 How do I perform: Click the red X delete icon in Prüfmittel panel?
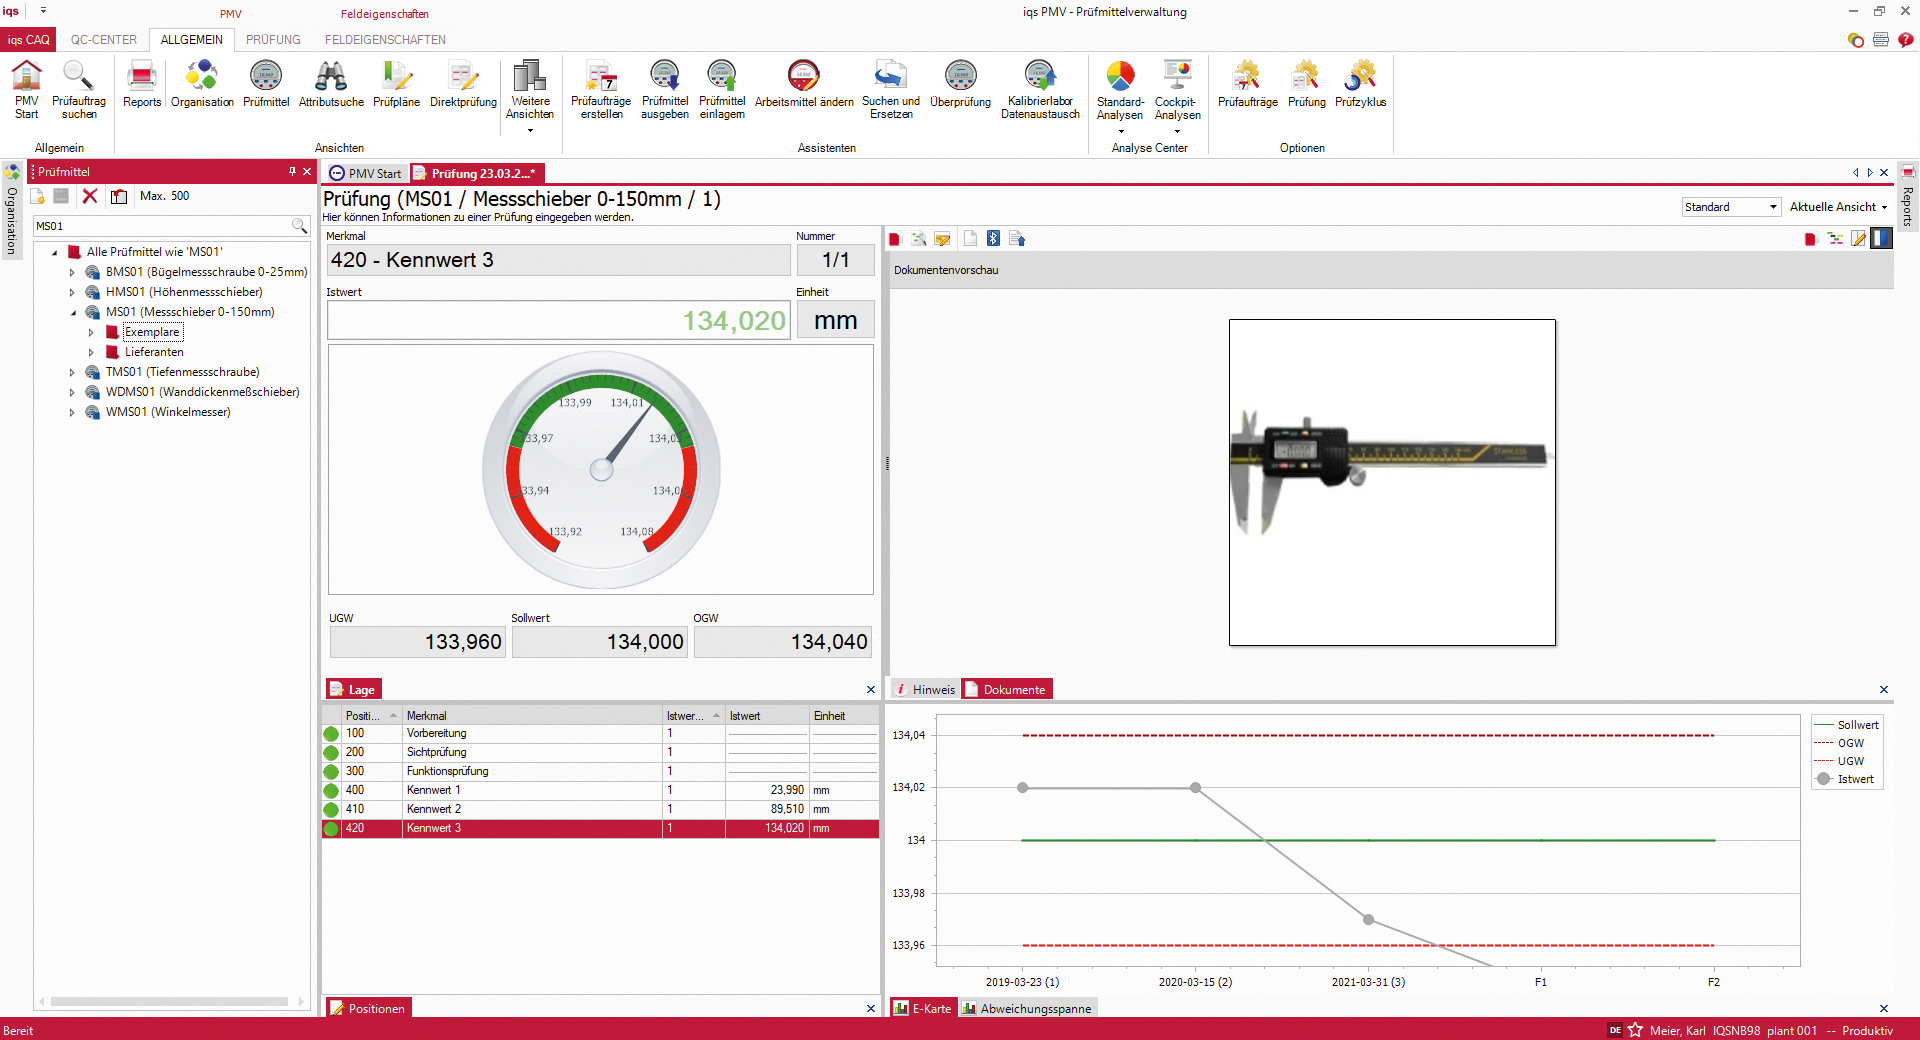90,196
